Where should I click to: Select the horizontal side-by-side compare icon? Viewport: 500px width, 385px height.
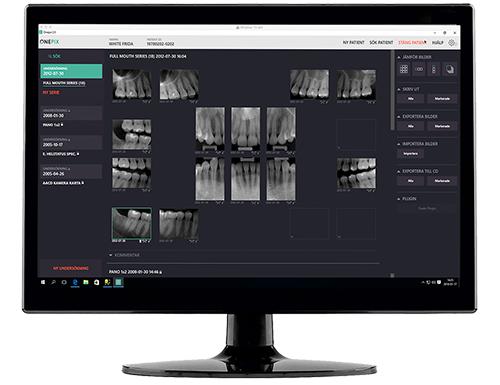(419, 69)
